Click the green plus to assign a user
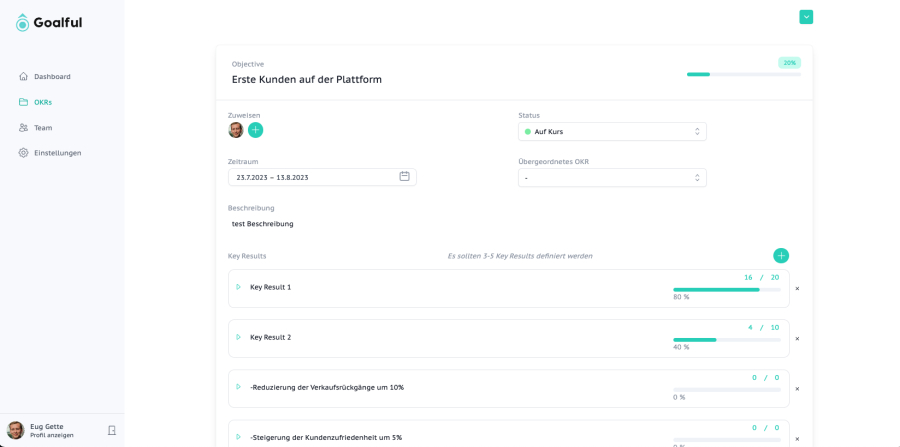This screenshot has height=447, width=900. [x=255, y=130]
